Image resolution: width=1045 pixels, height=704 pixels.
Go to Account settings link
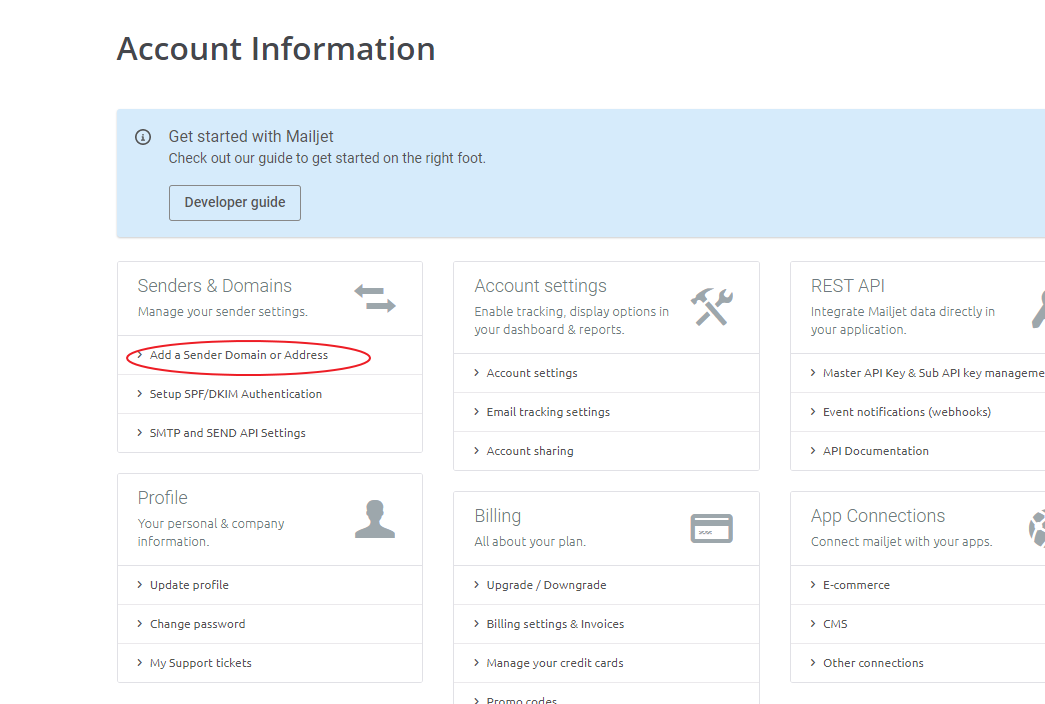coord(532,373)
